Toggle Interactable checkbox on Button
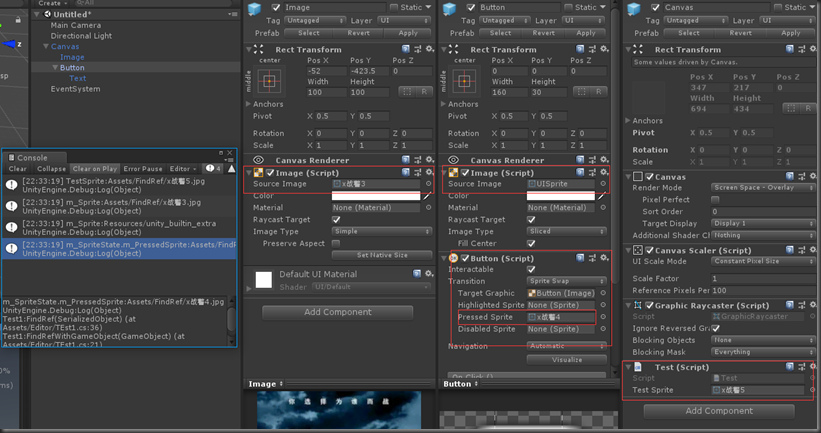This screenshot has width=821, height=433. point(531,269)
